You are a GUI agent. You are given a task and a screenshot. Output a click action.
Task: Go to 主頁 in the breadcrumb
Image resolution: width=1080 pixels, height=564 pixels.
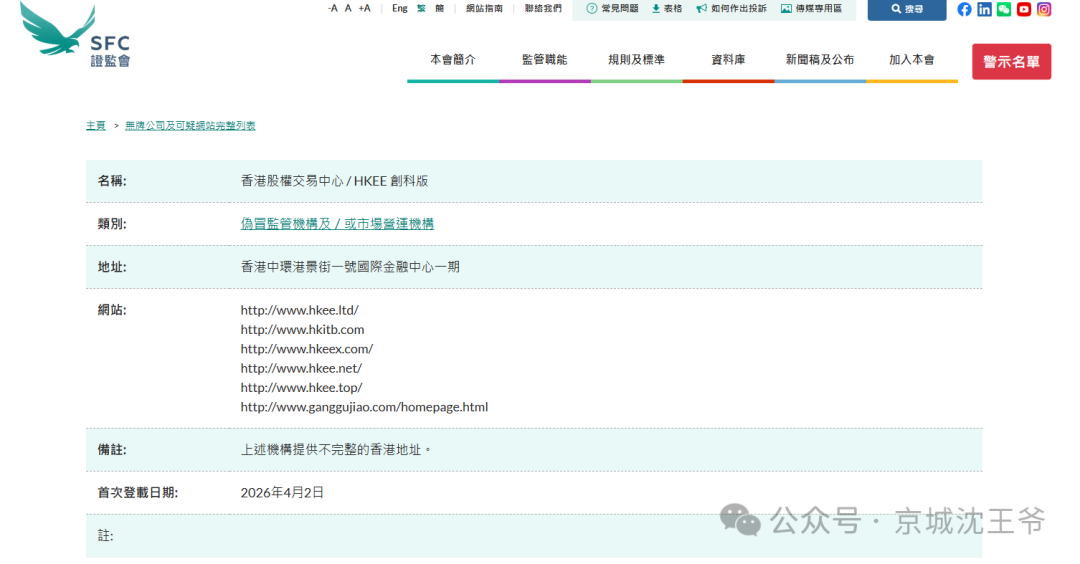click(x=95, y=126)
